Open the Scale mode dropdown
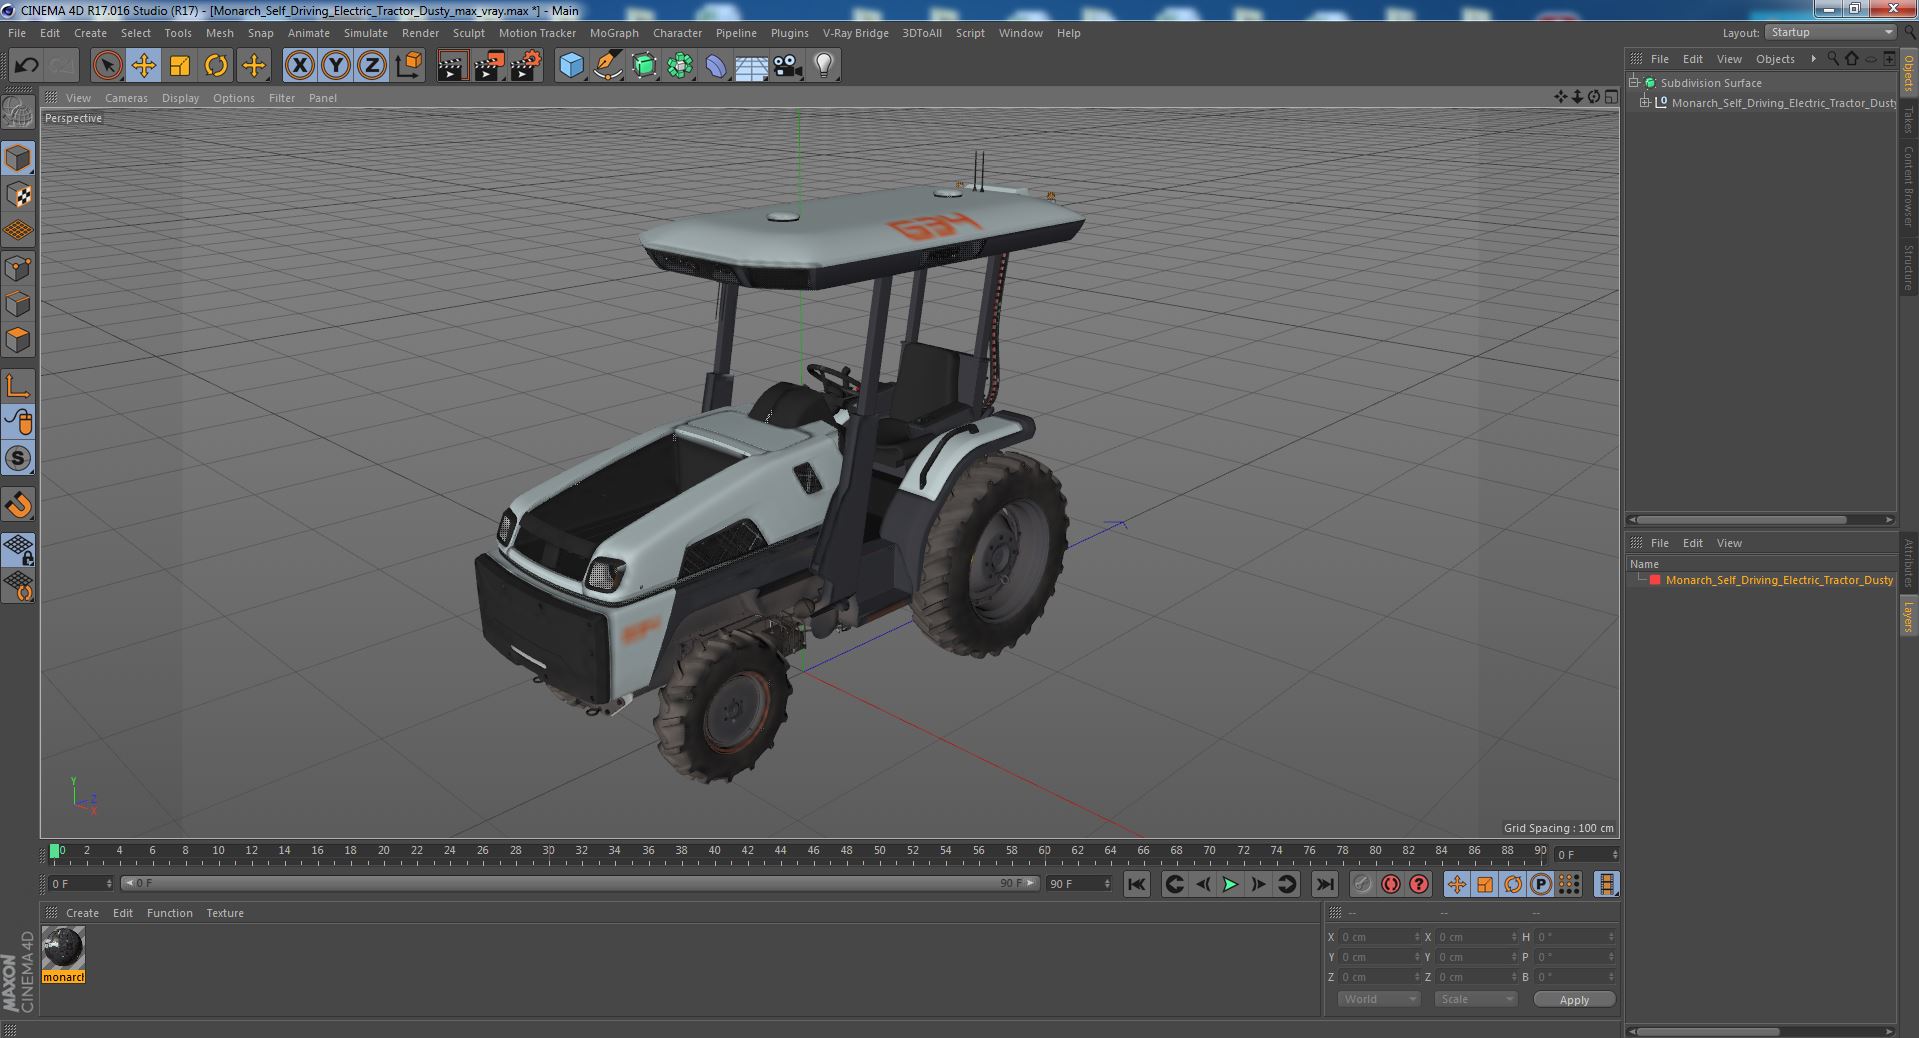 pos(1475,999)
